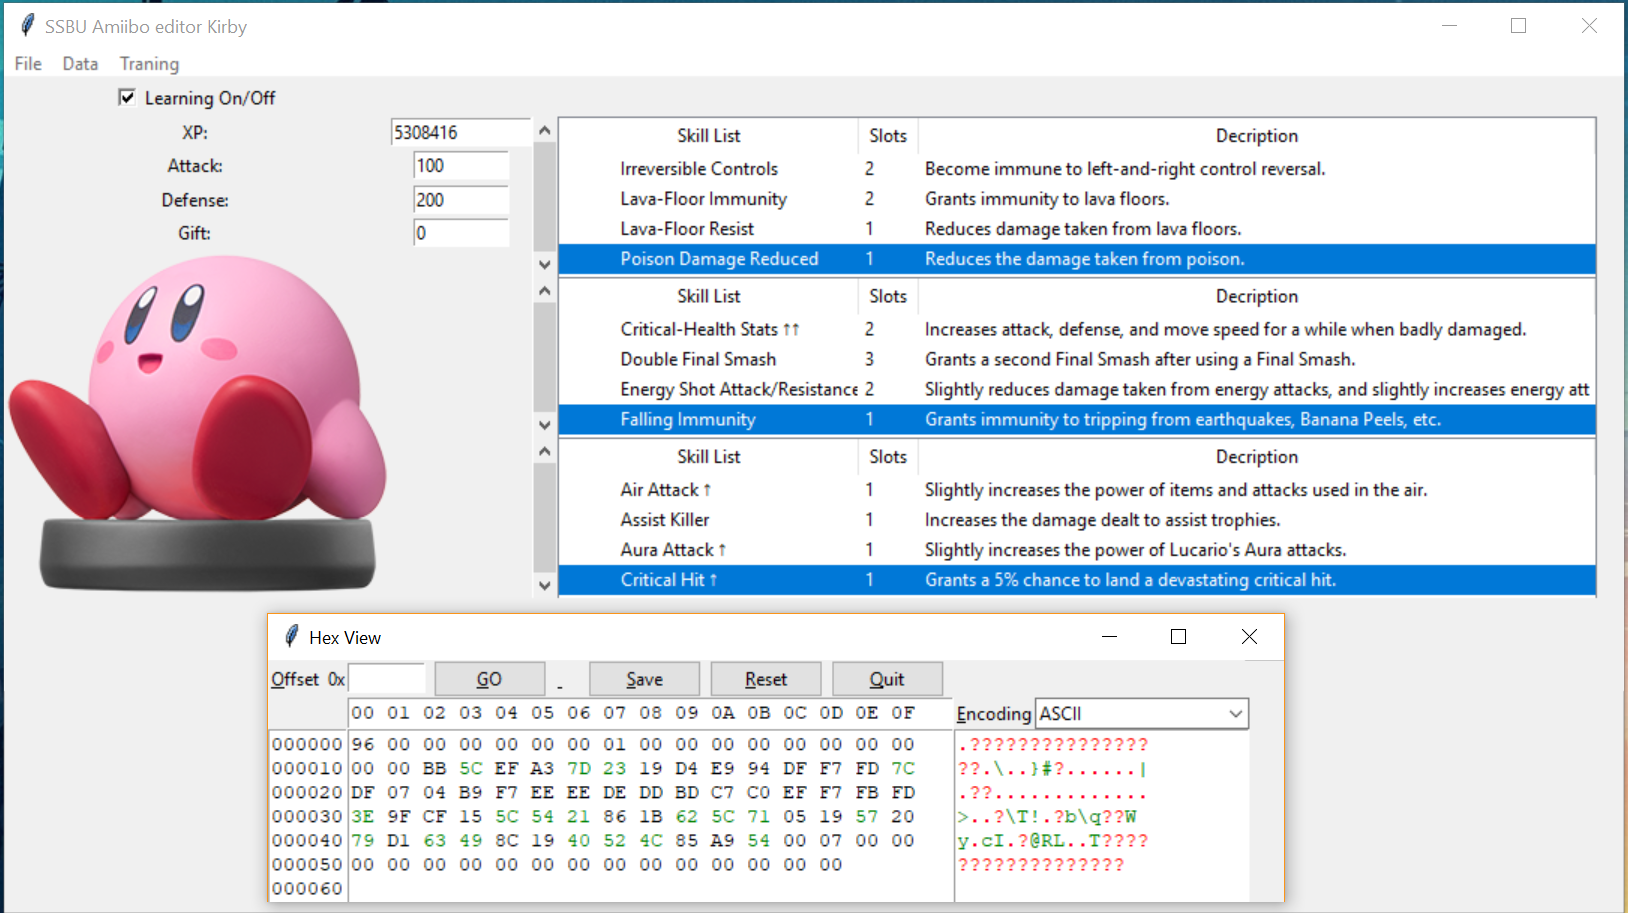
Task: Toggle the Learning On/Off checkbox
Action: [x=127, y=97]
